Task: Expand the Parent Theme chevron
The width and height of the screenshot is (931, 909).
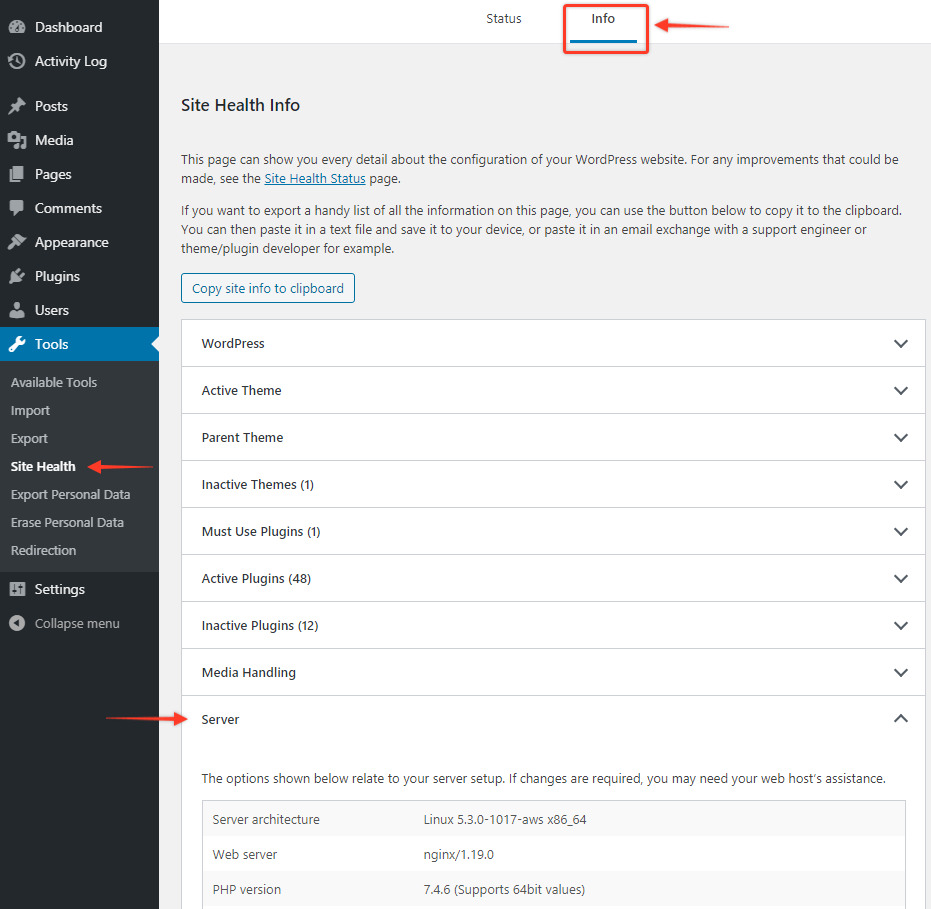Action: 900,438
